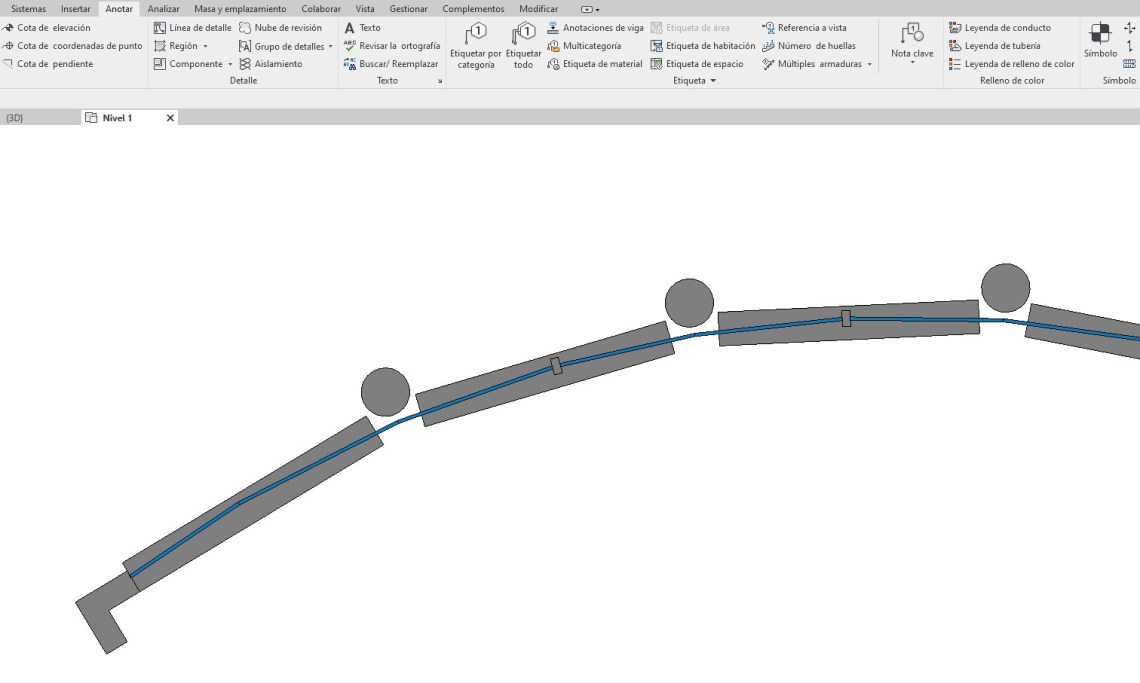
Task: Close the Nivel 1 view tab
Action: pyautogui.click(x=170, y=118)
